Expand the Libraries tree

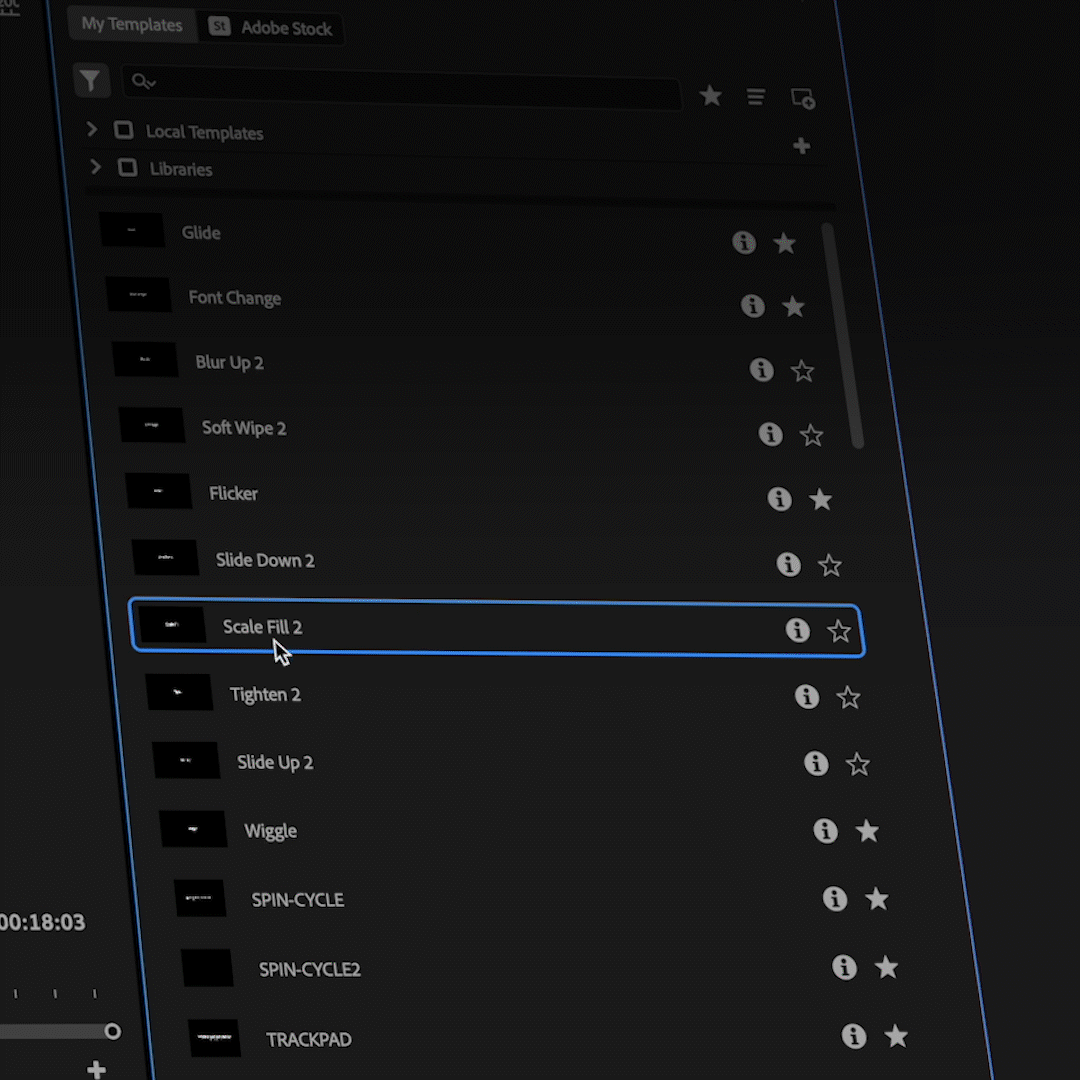96,166
